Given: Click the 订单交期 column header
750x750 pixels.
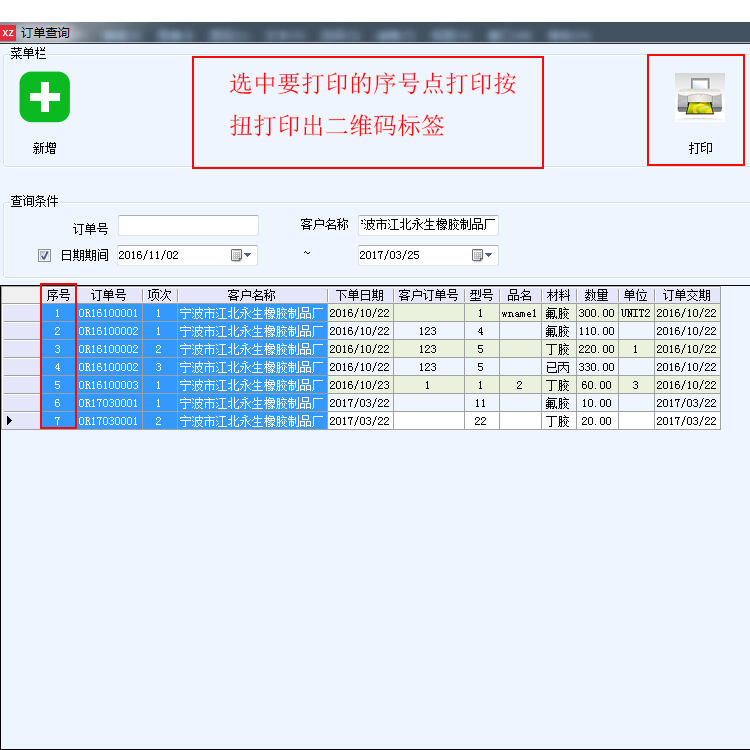Looking at the screenshot, I should (687, 295).
